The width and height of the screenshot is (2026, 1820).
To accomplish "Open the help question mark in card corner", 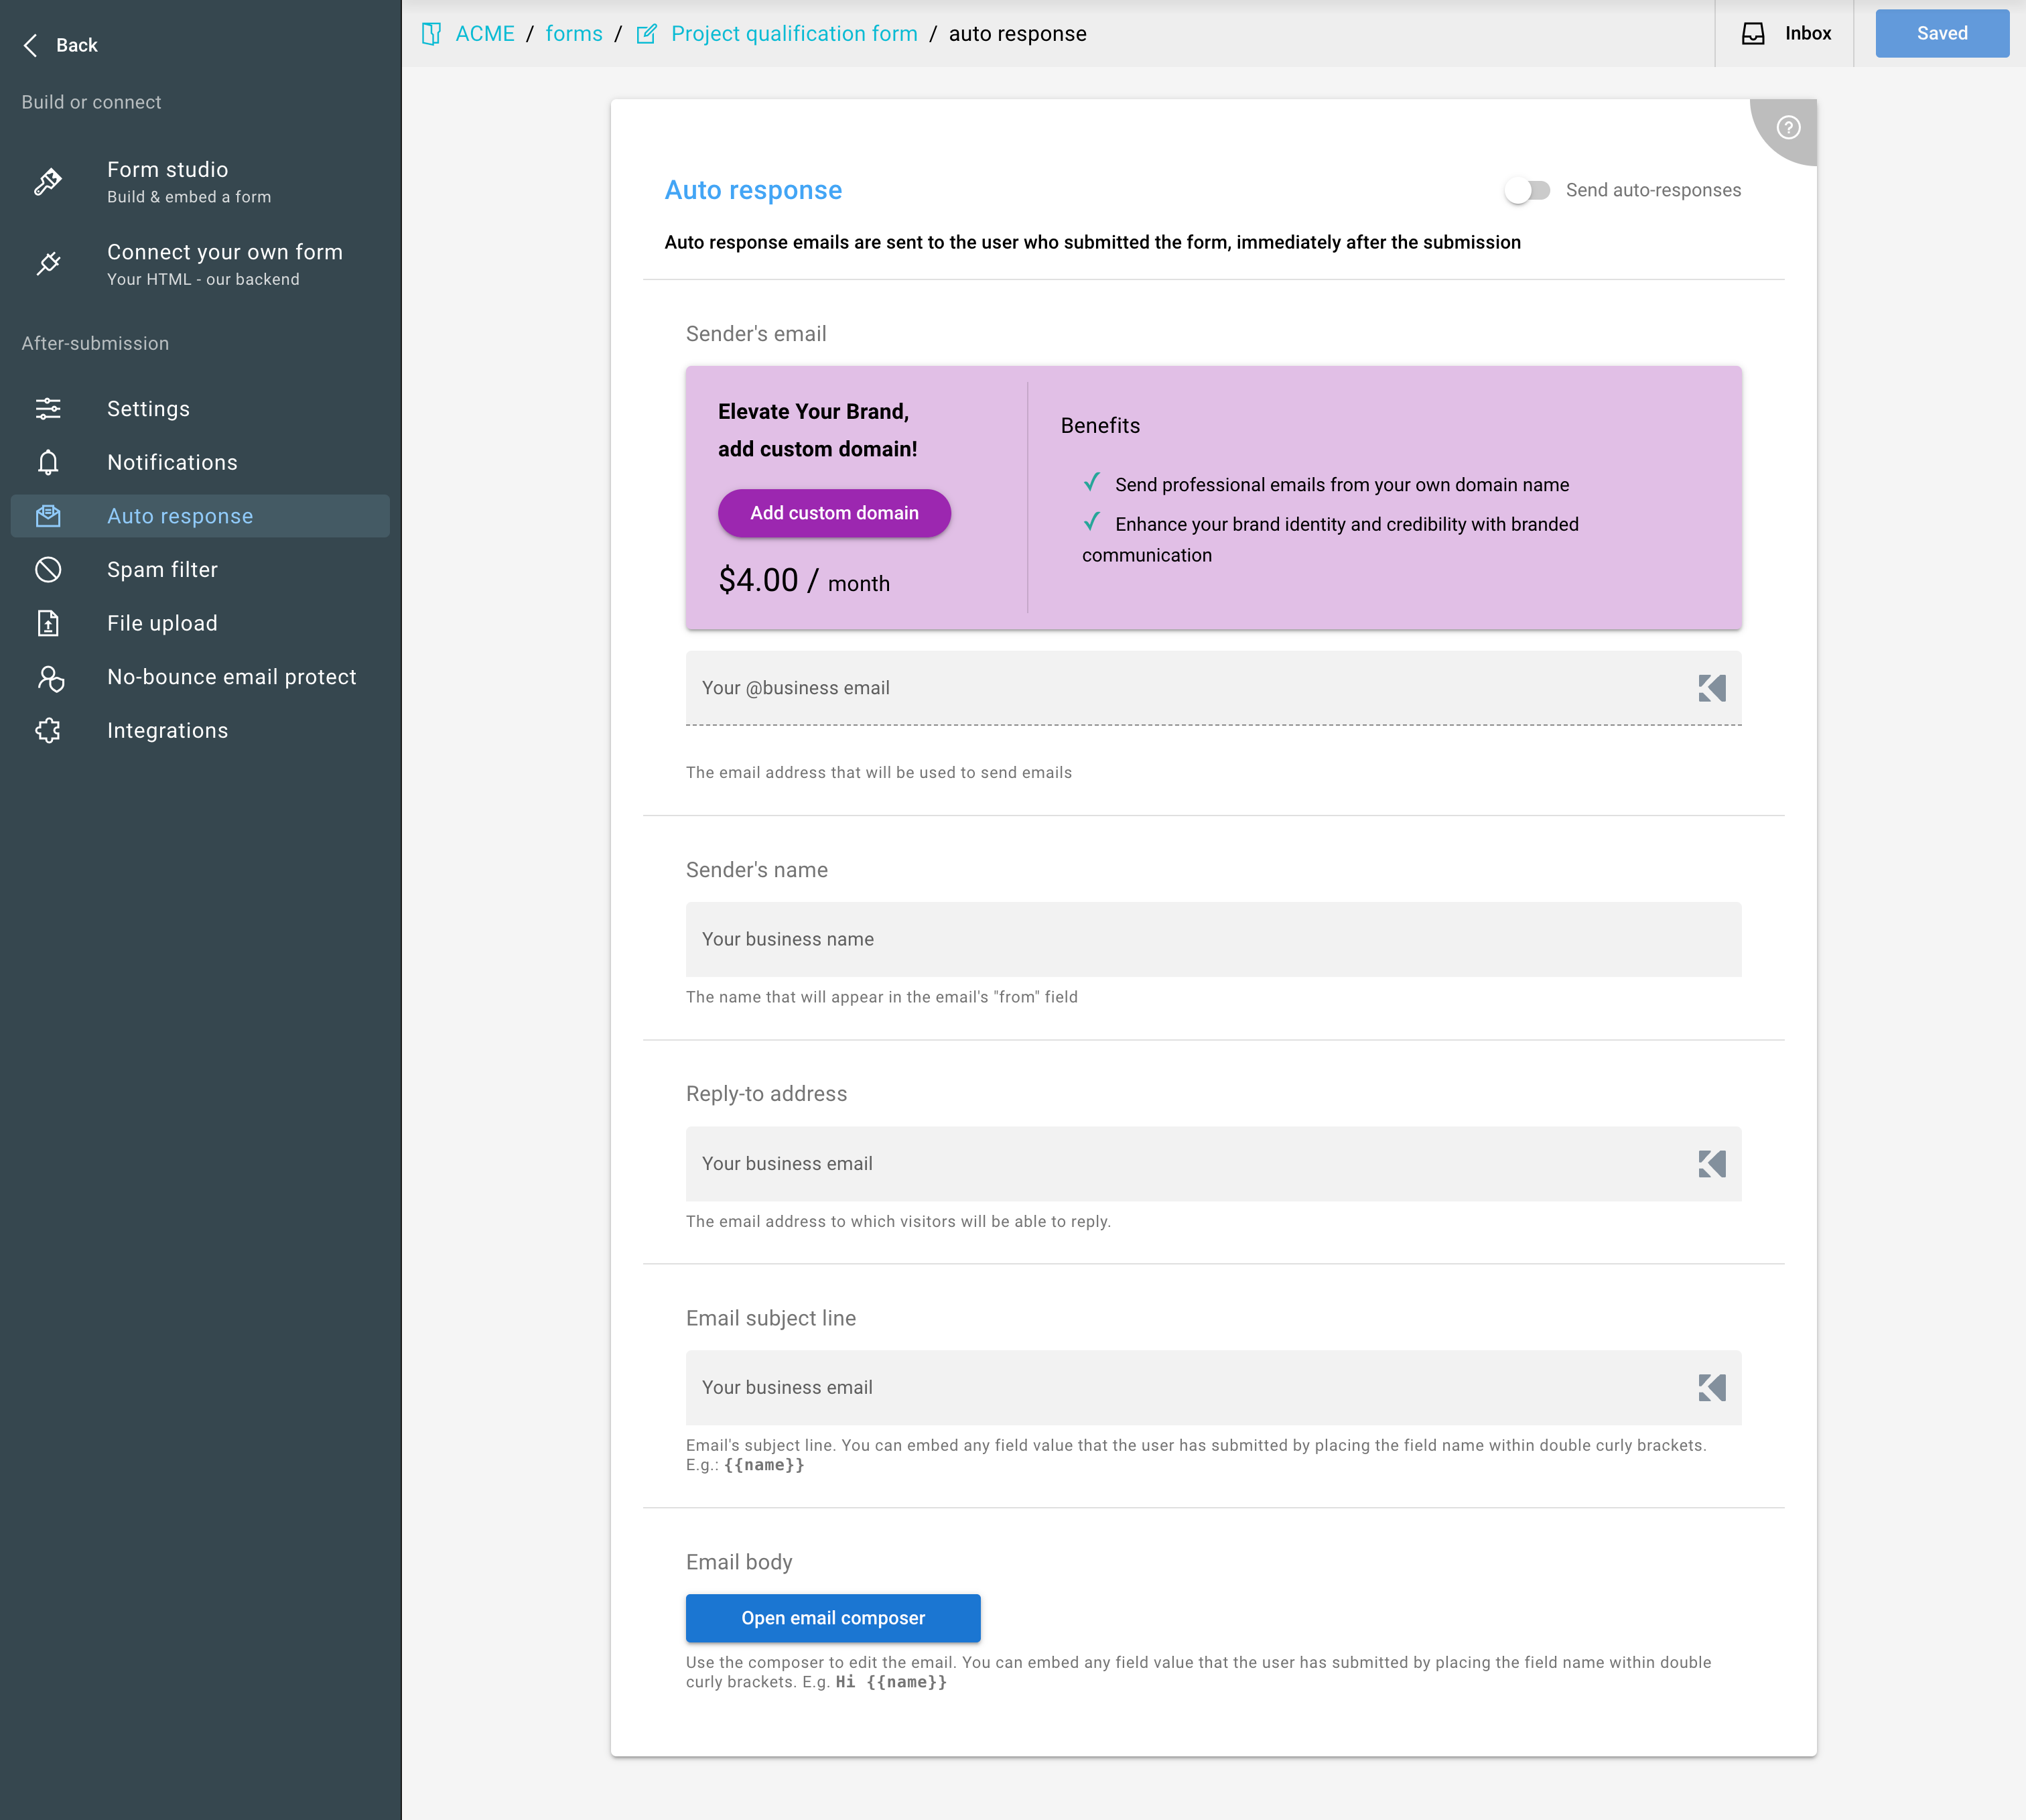I will pyautogui.click(x=1789, y=128).
